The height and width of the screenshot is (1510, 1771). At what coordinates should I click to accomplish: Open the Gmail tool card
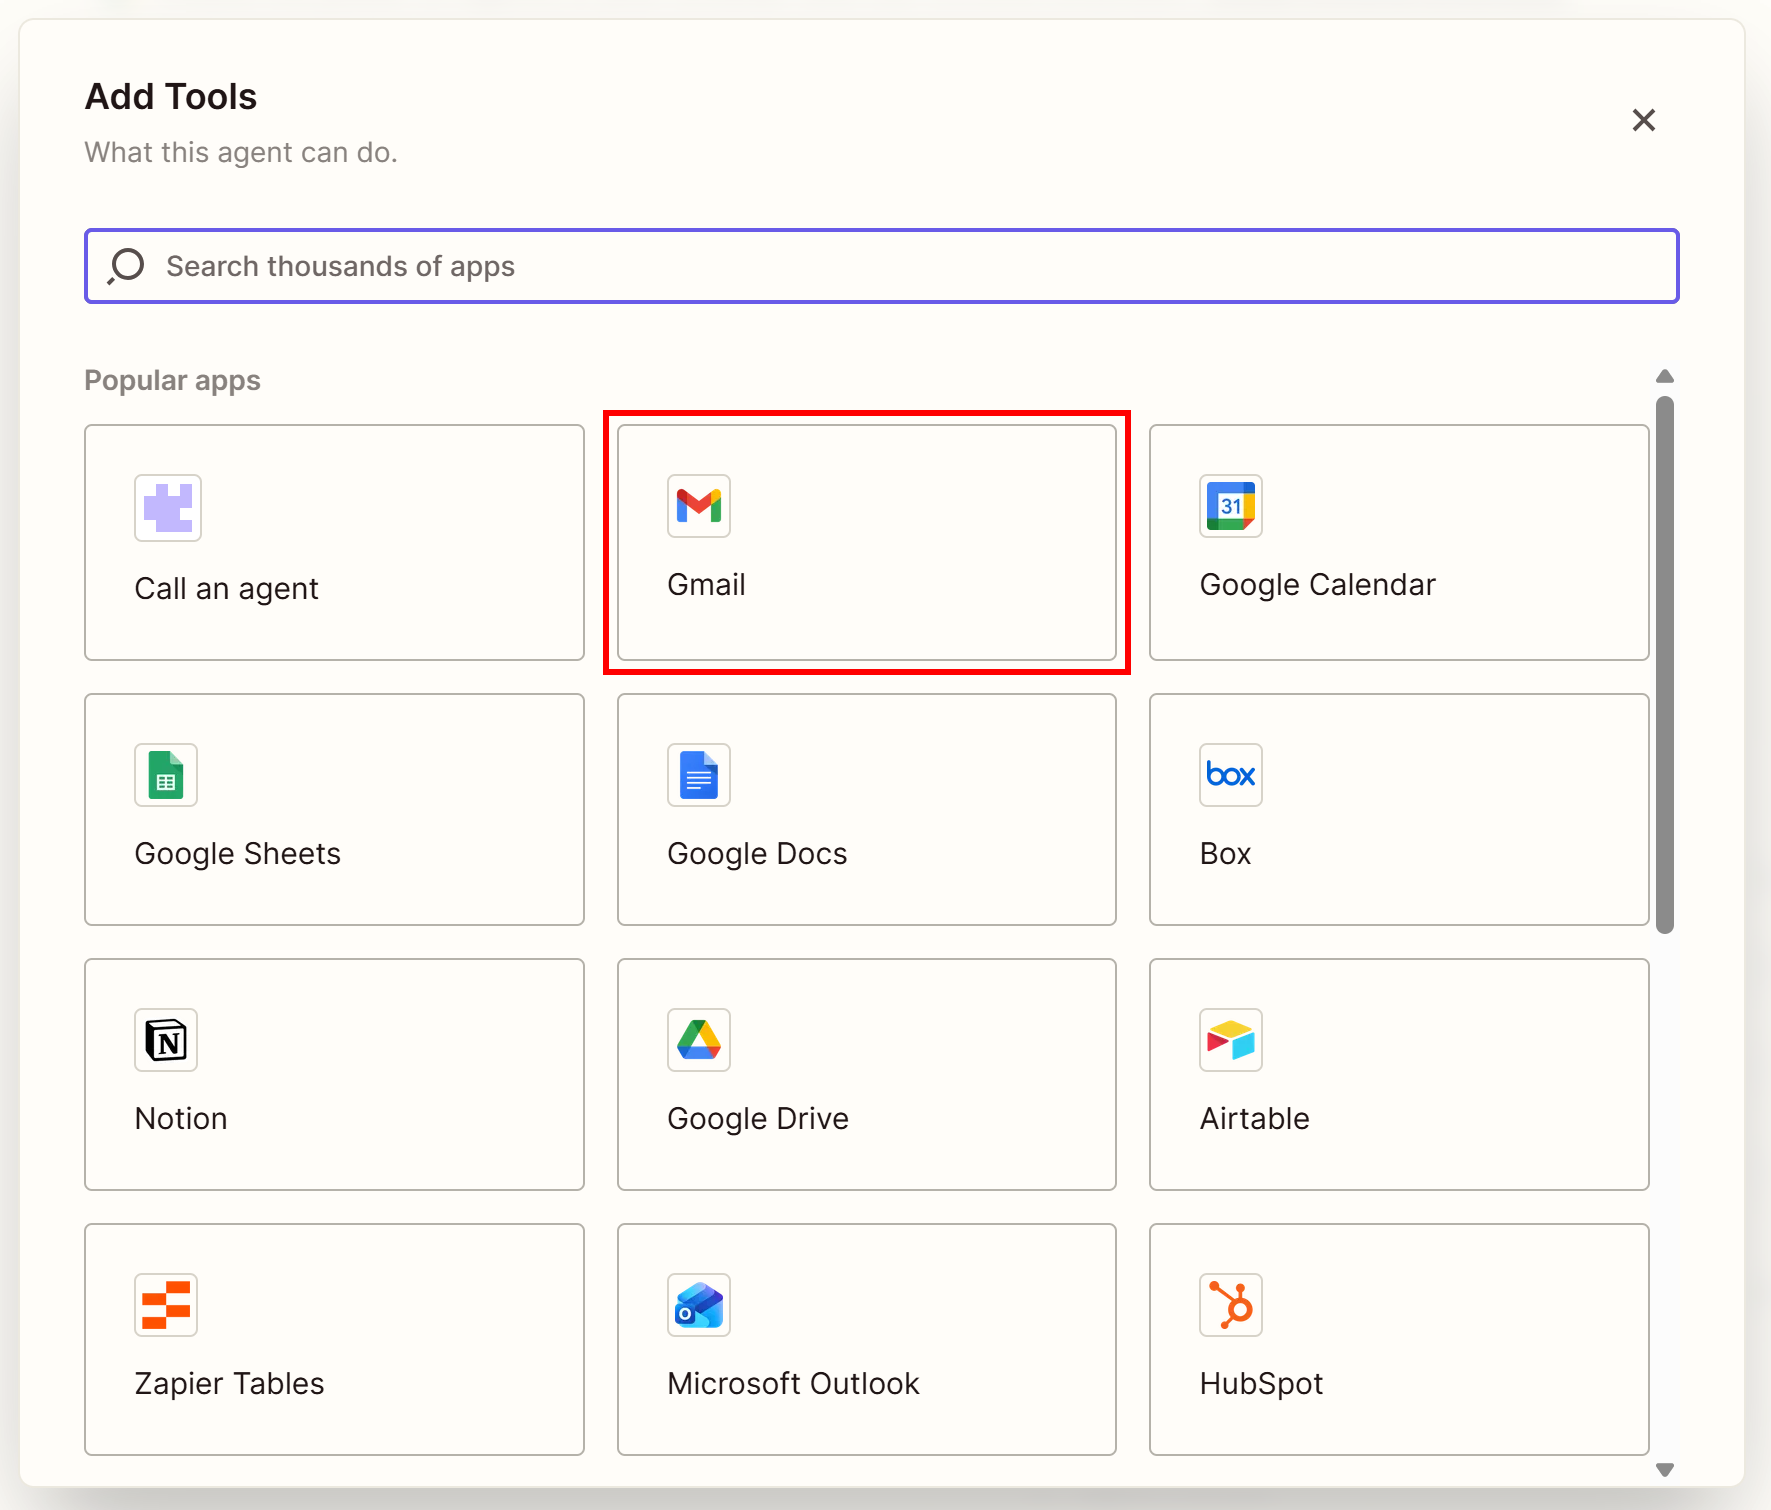pyautogui.click(x=866, y=543)
